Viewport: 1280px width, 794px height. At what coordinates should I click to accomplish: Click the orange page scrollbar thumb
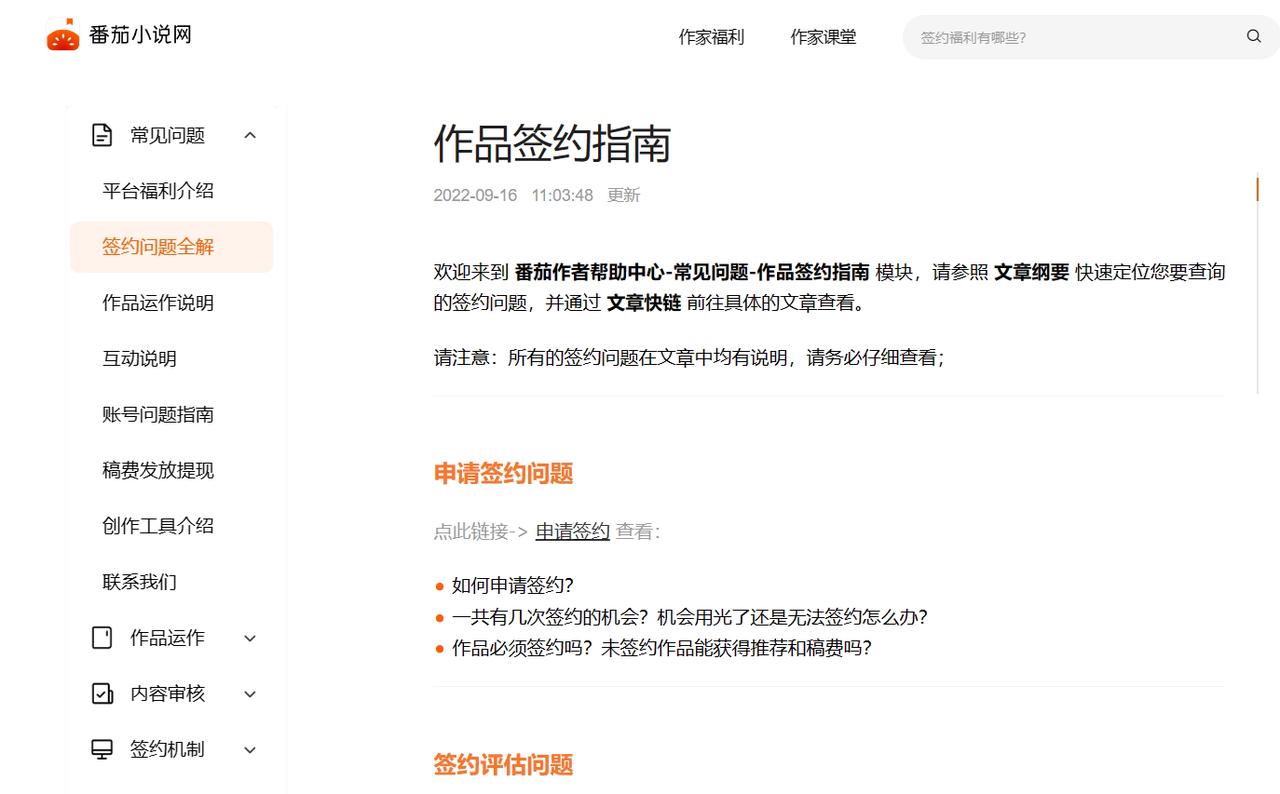(x=1257, y=188)
